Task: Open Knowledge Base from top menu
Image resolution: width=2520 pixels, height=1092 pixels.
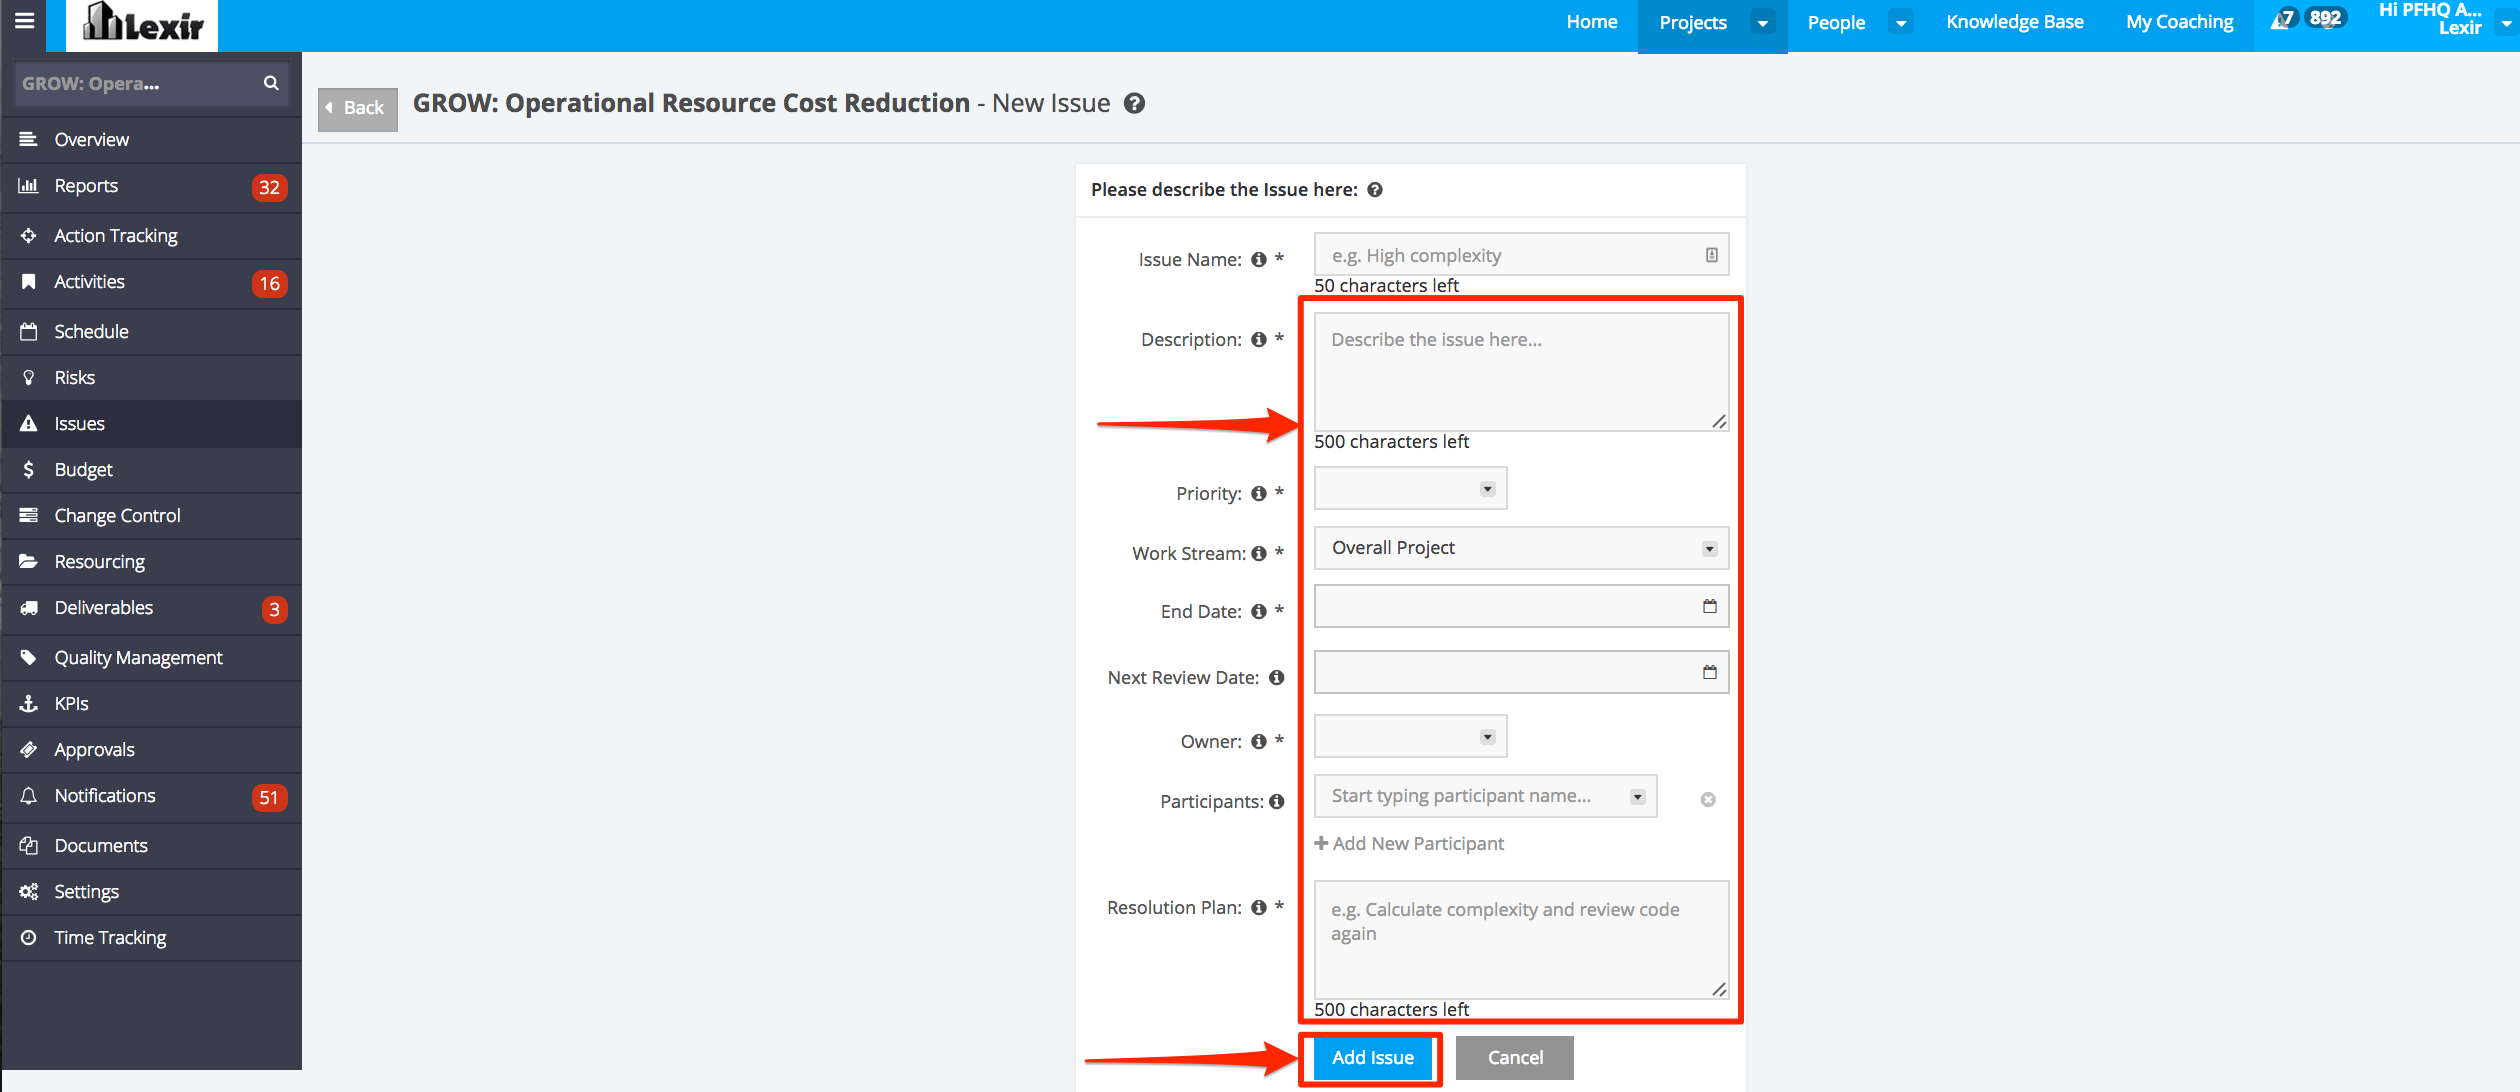Action: (2014, 22)
